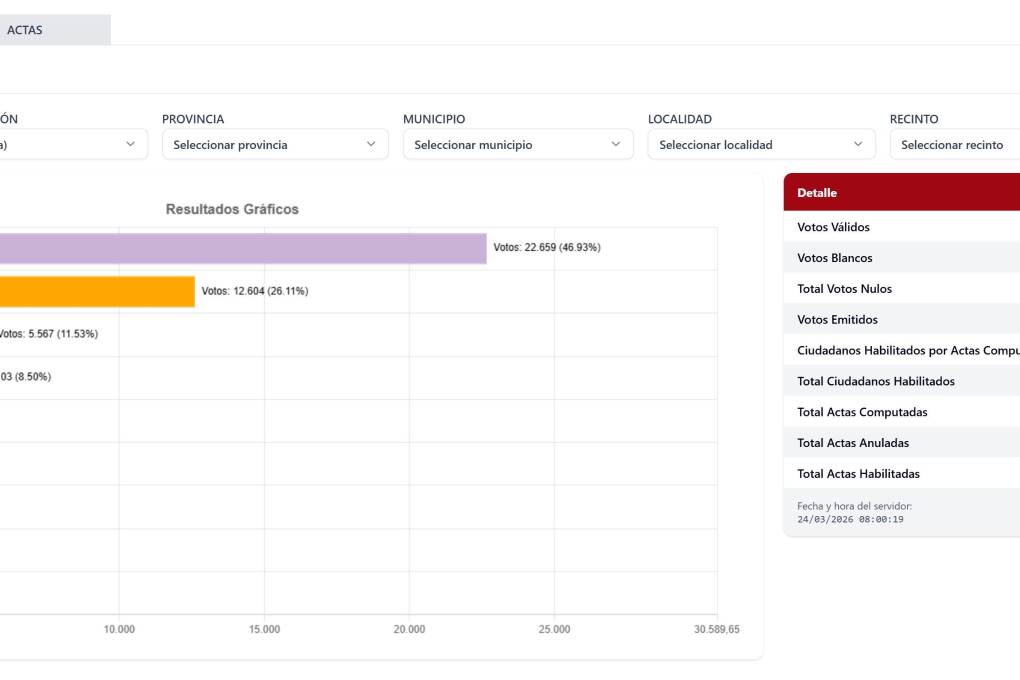Select the Total Actas Anuladas row
The width and height of the screenshot is (1020, 680).
point(900,443)
